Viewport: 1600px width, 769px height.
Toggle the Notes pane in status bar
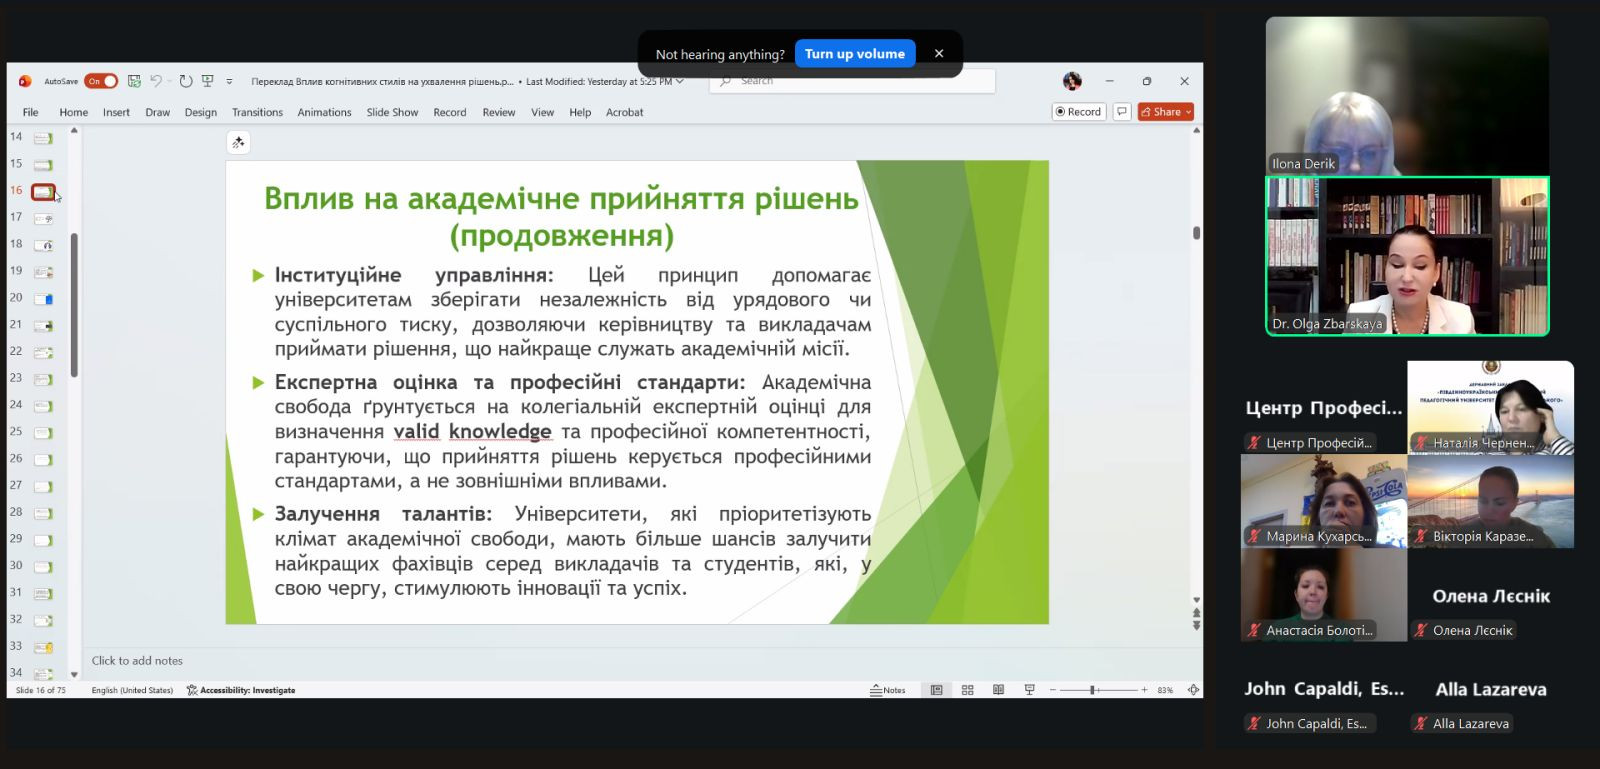887,690
